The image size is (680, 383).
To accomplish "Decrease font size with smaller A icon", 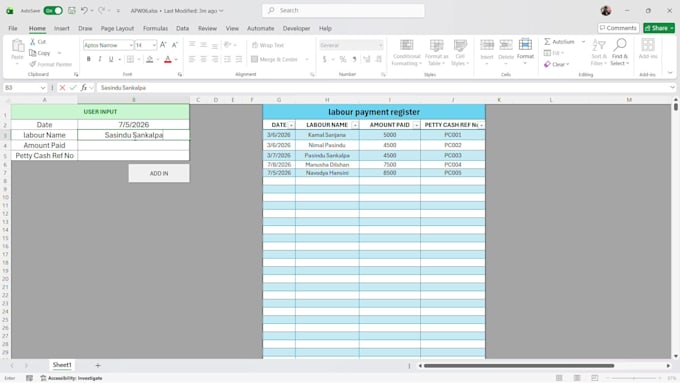I will coord(175,45).
